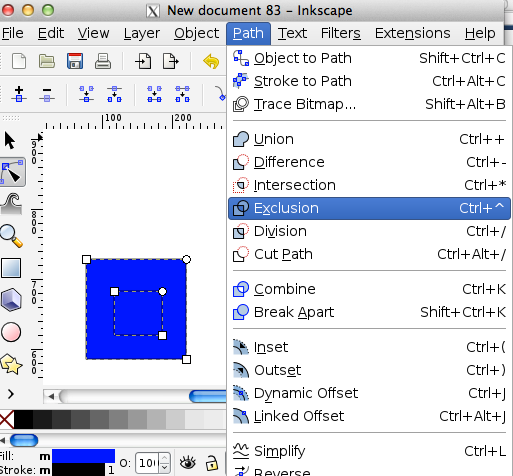Click the Undo arrow icon
Screen dimensions: 513x476
pos(211,61)
